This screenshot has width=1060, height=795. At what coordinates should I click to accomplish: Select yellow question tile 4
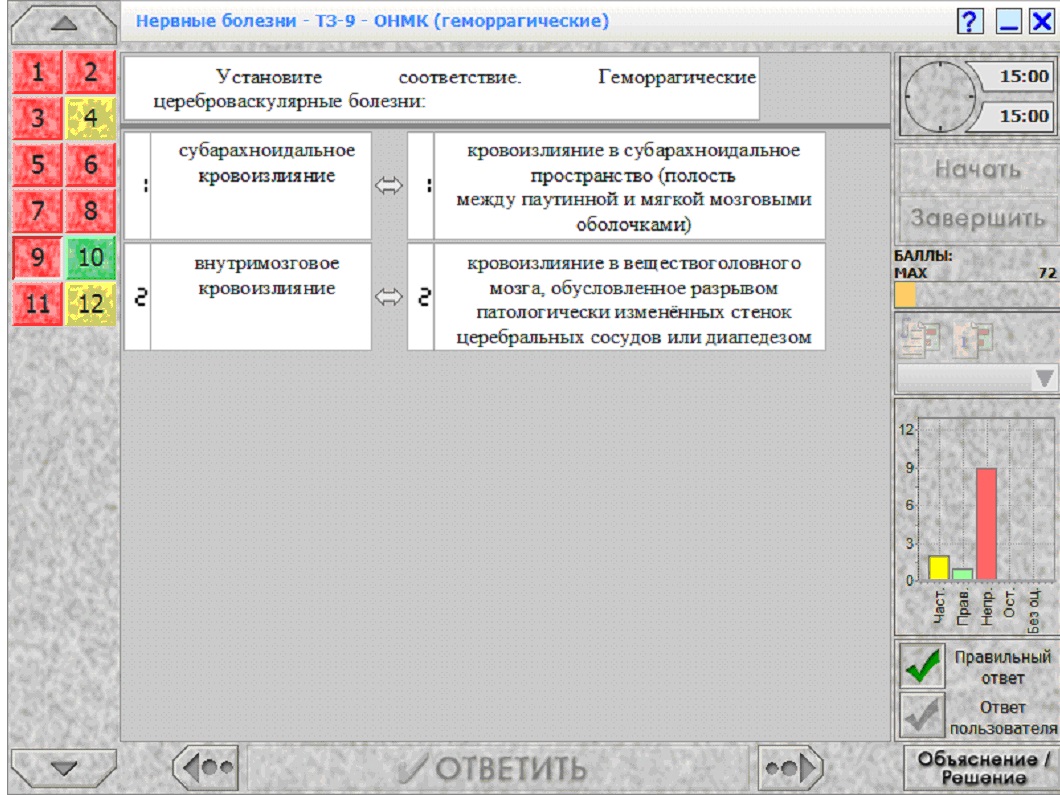tap(91, 118)
